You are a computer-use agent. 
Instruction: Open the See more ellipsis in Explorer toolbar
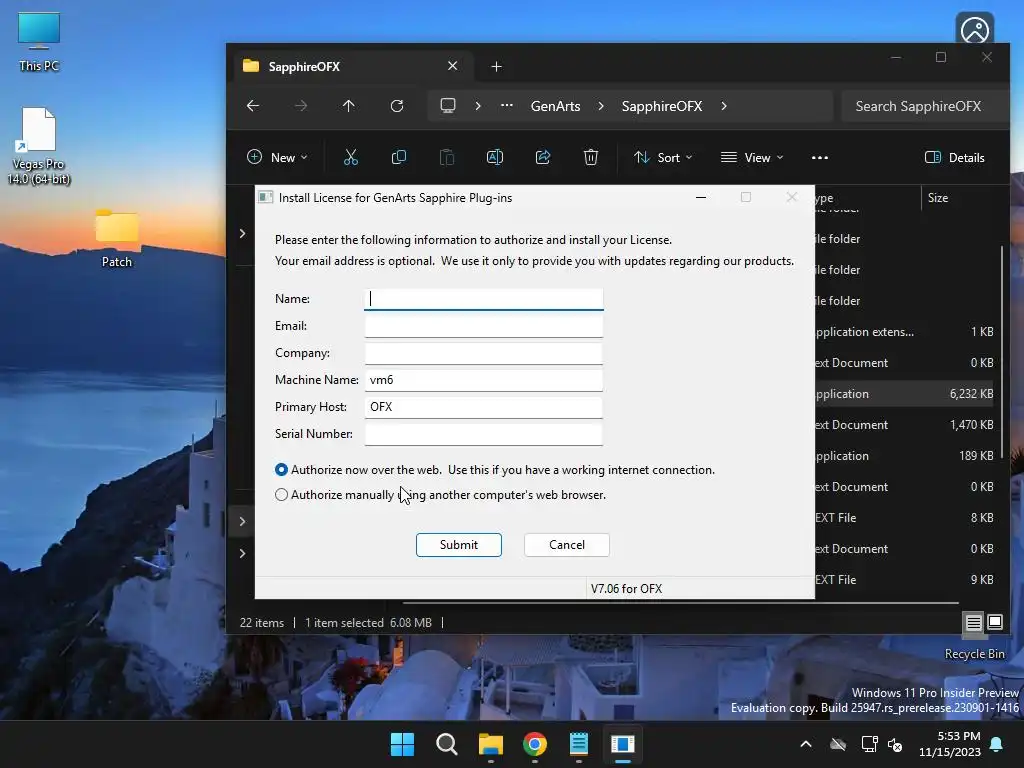pos(820,157)
